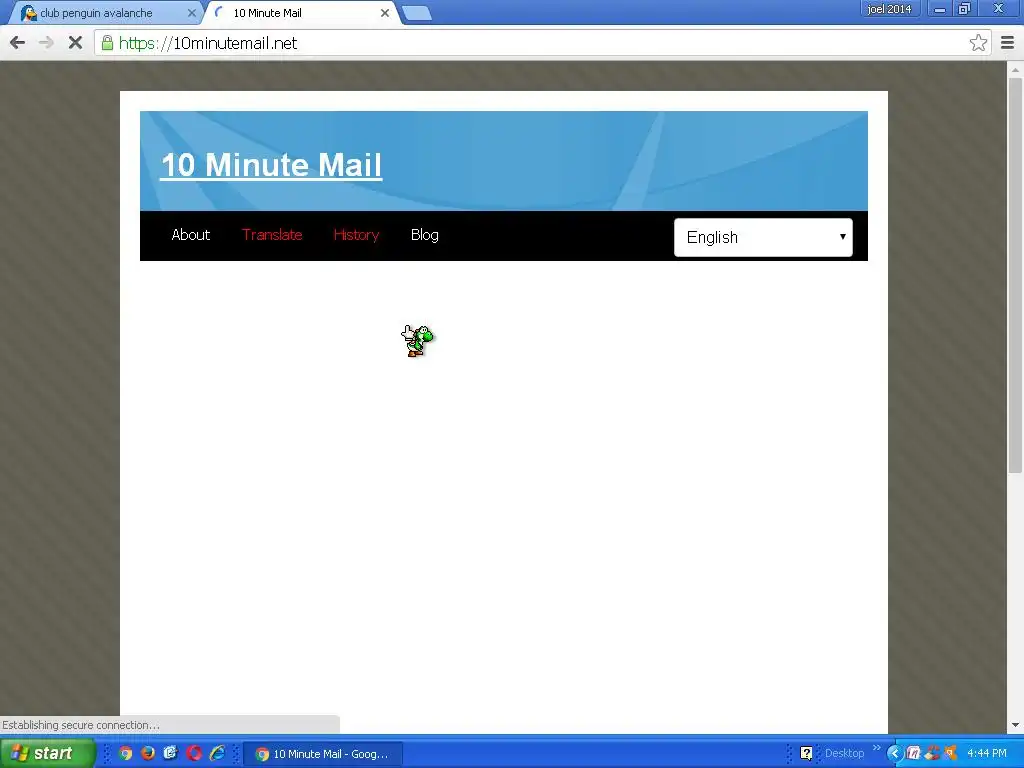Click the Desktop toolbar label

(x=844, y=753)
